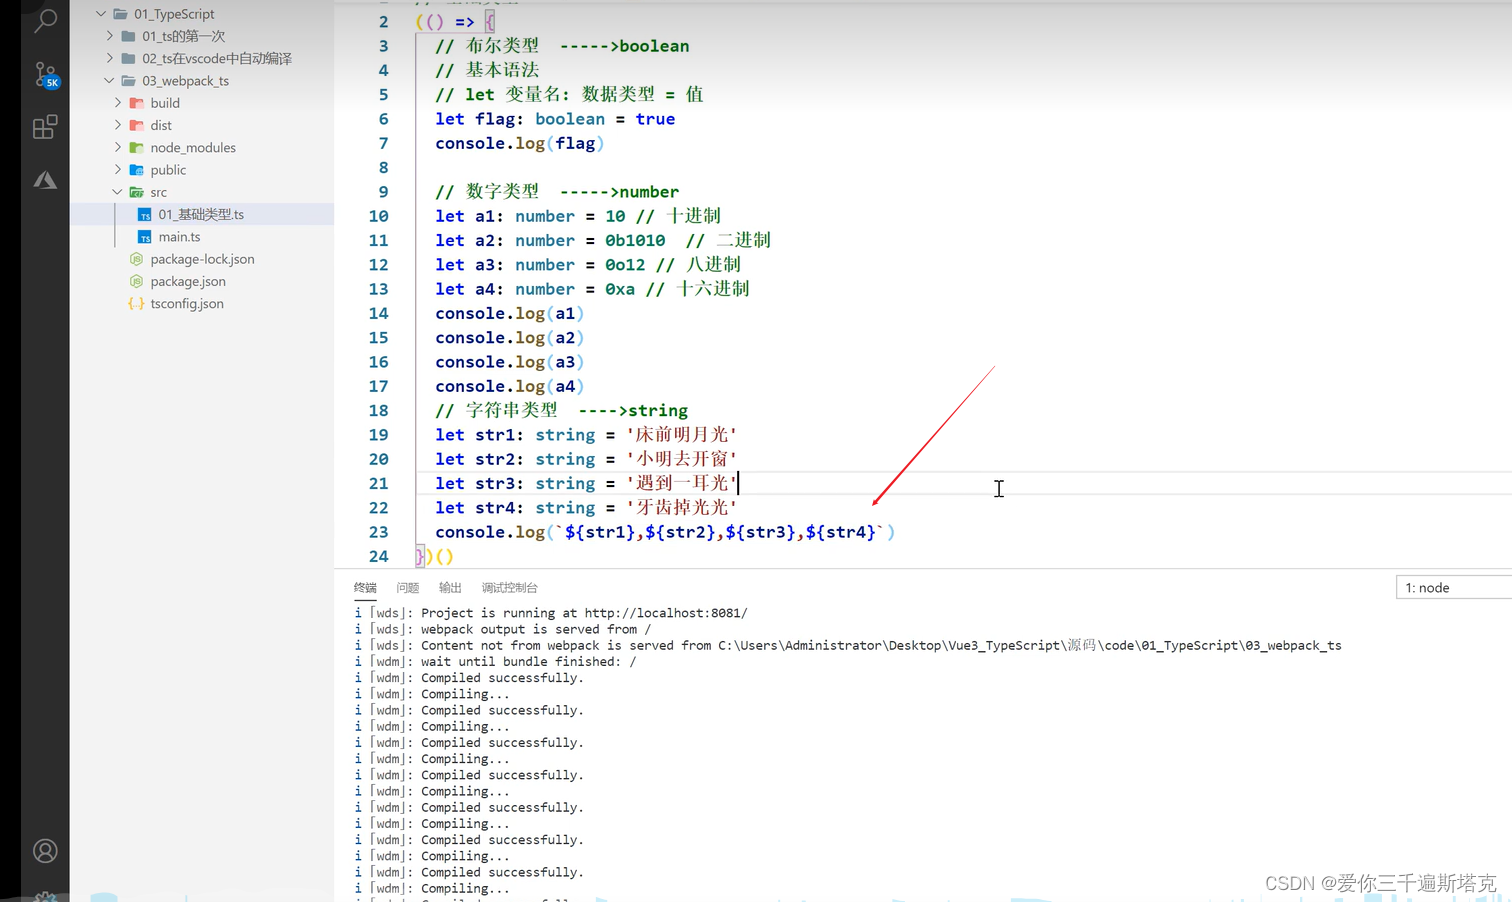This screenshot has height=902, width=1512.
Task: Open the 调试控制台 tab
Action: [x=509, y=587]
